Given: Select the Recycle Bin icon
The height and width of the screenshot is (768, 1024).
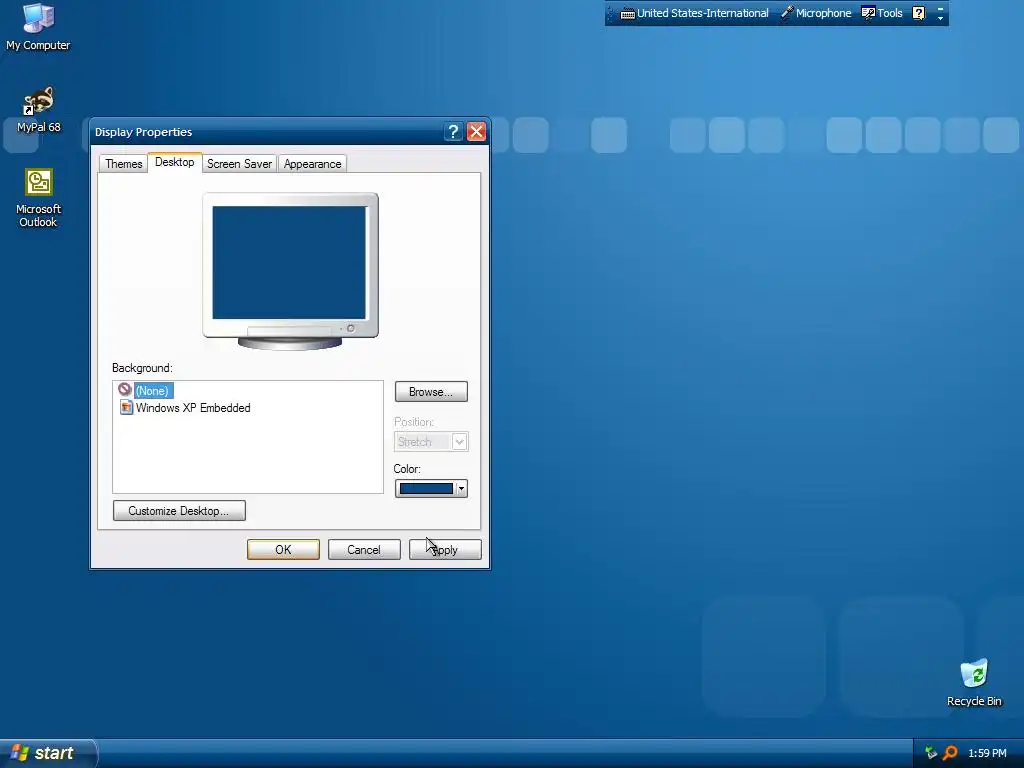Looking at the screenshot, I should tap(974, 682).
